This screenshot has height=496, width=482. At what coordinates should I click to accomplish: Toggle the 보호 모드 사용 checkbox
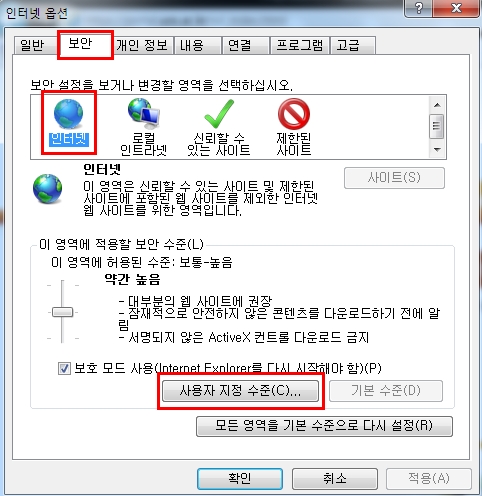pyautogui.click(x=64, y=369)
